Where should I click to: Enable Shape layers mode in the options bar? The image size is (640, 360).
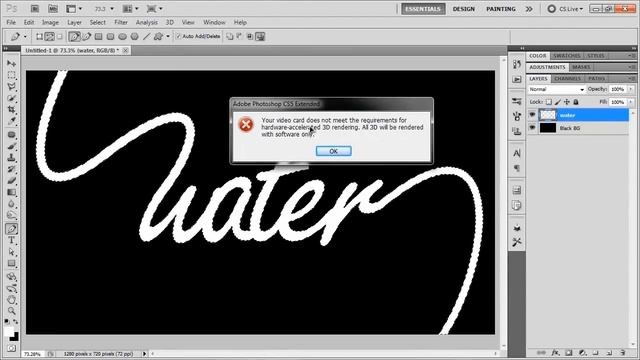39,37
